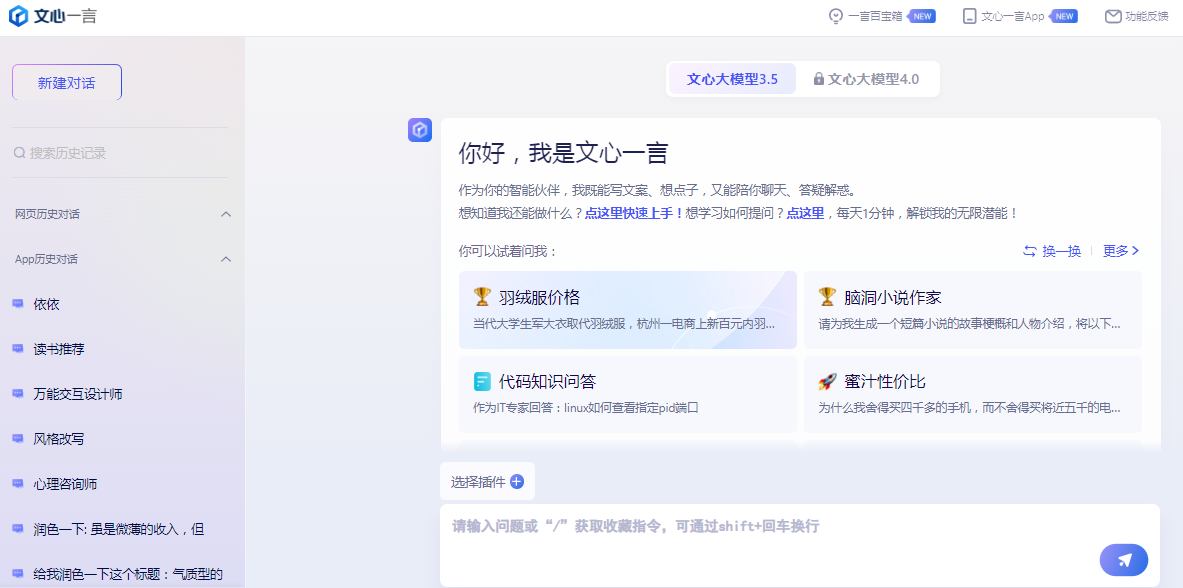
Task: Select 代码知识问答 suggestion card
Action: (628, 394)
